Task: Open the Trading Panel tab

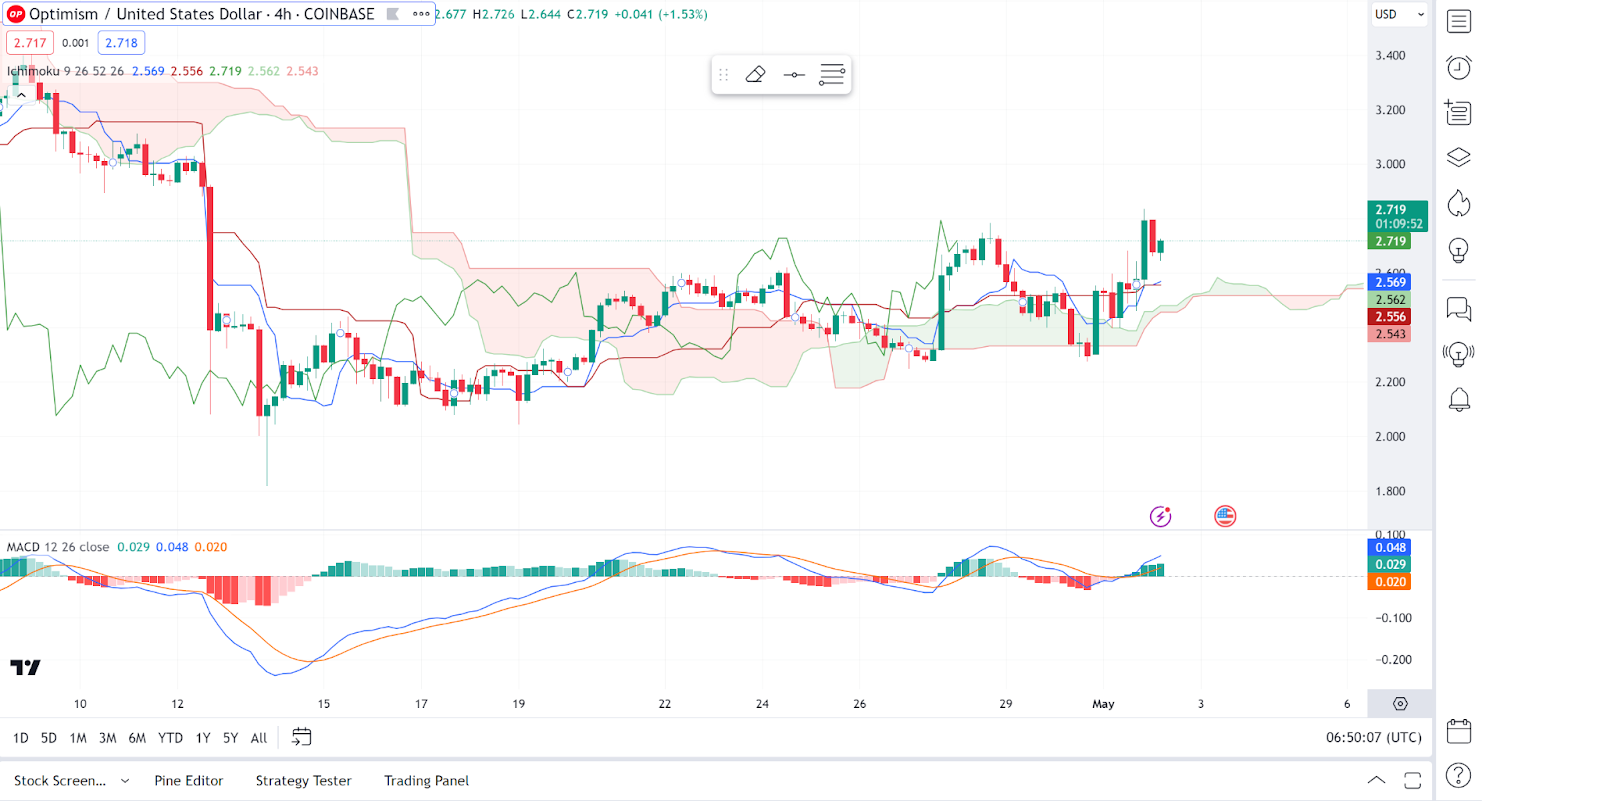Action: click(x=426, y=781)
